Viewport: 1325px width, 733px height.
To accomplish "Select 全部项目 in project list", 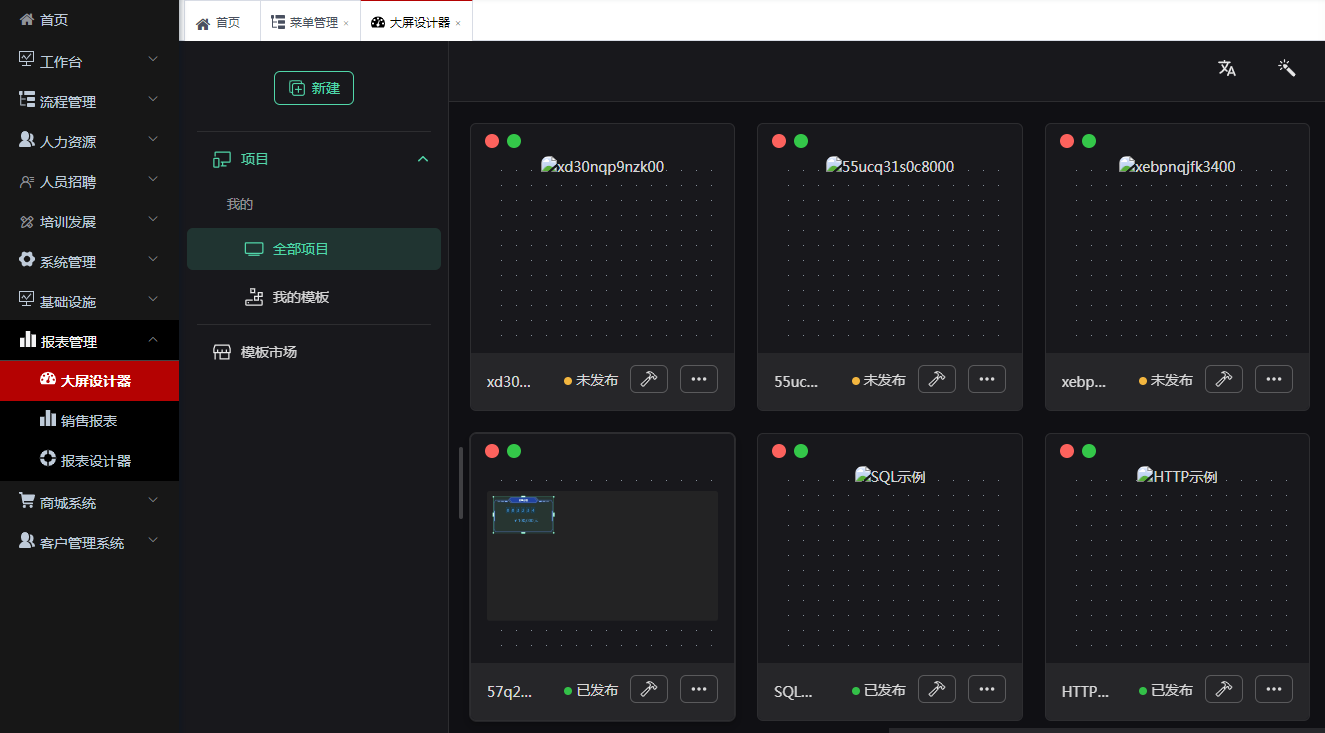I will click(x=314, y=249).
